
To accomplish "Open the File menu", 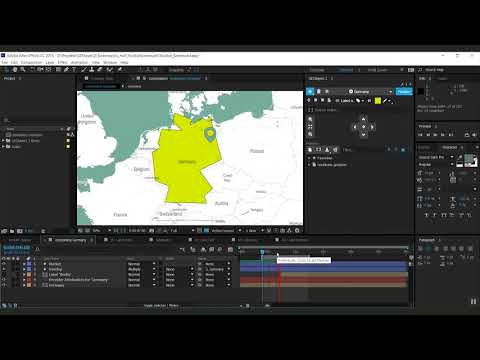I will click(5, 62).
